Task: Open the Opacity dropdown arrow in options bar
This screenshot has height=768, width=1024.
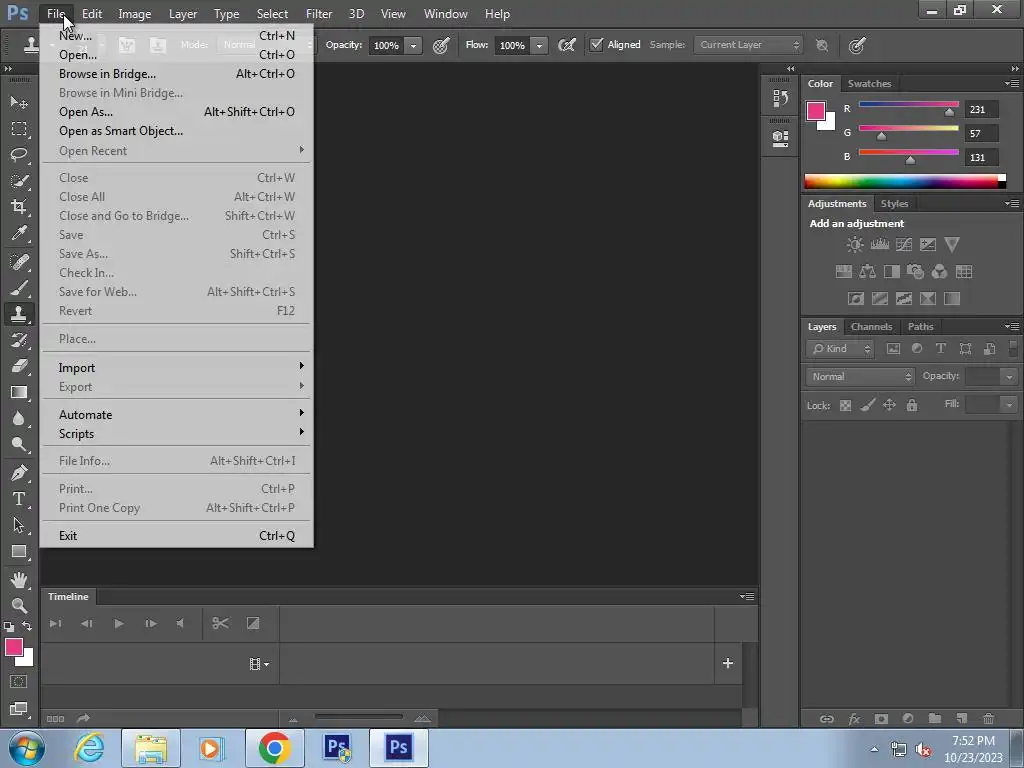Action: coord(413,46)
